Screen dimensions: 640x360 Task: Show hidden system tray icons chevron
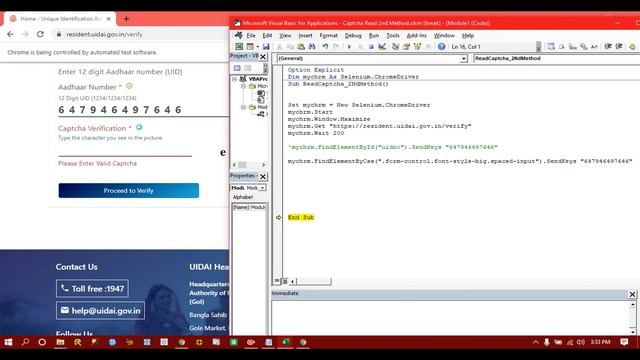click(536, 342)
